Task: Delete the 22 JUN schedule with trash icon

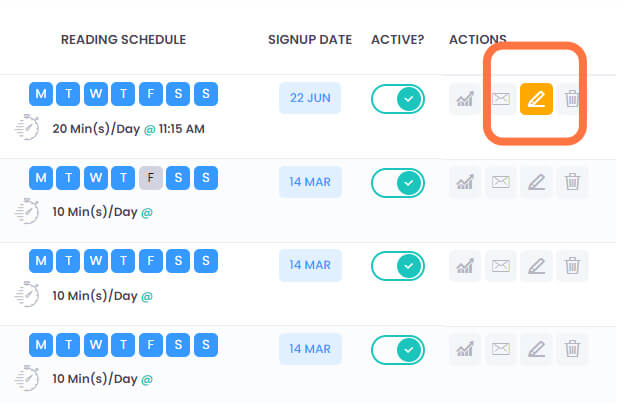Action: click(572, 99)
